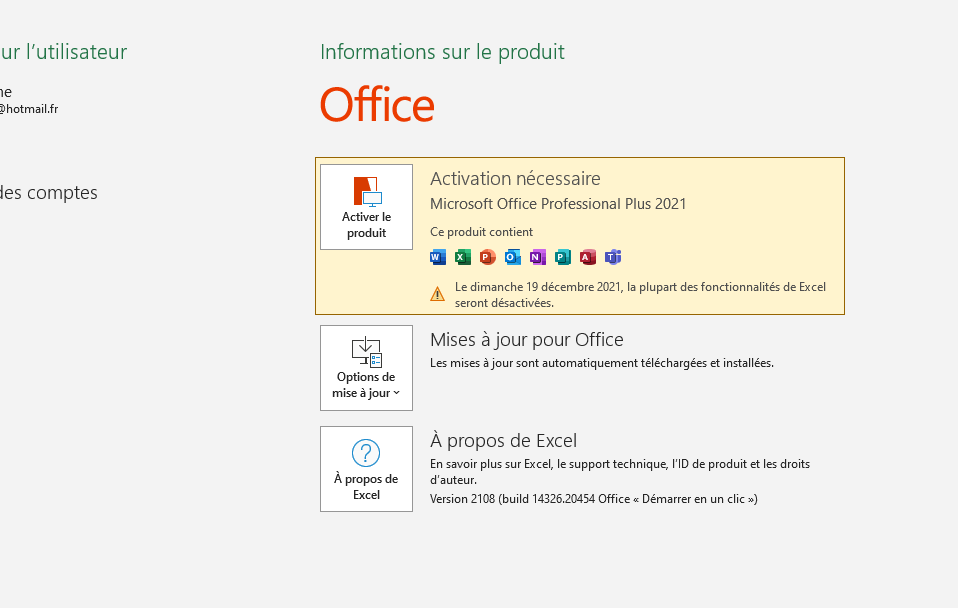The image size is (958, 608).
Task: Click the À propos de Excel heading
Action: [503, 441]
